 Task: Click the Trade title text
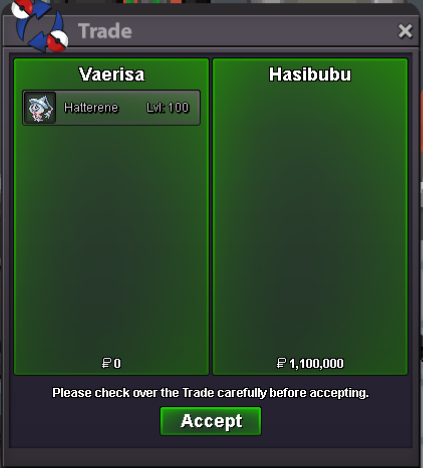pyautogui.click(x=105, y=31)
